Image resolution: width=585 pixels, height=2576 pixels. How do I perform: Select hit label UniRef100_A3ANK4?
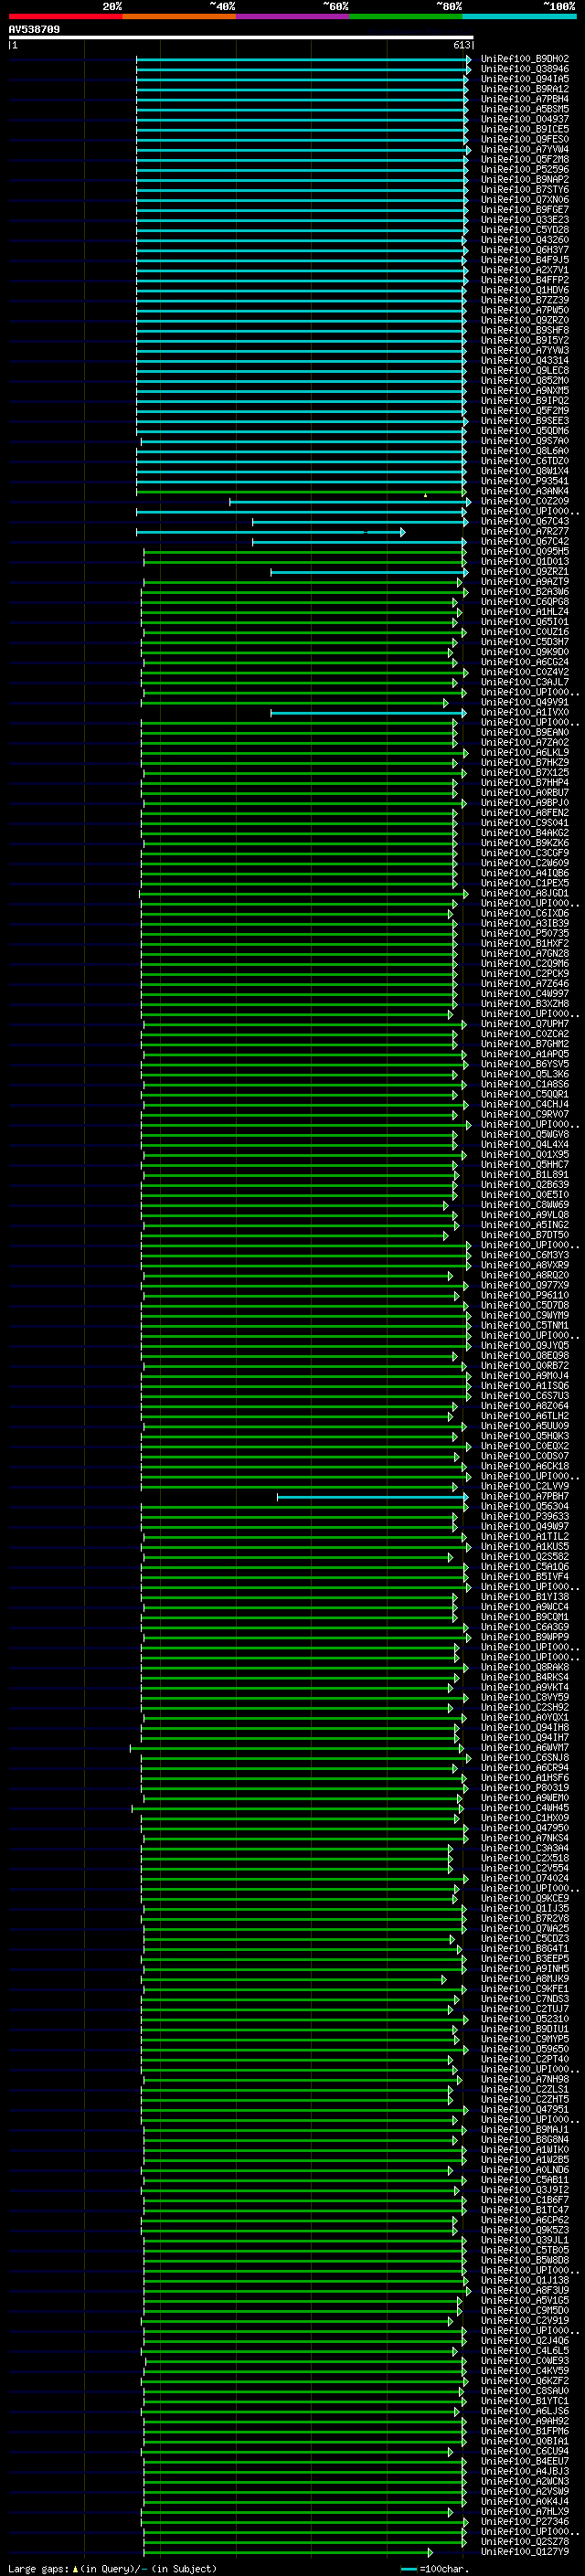[525, 491]
